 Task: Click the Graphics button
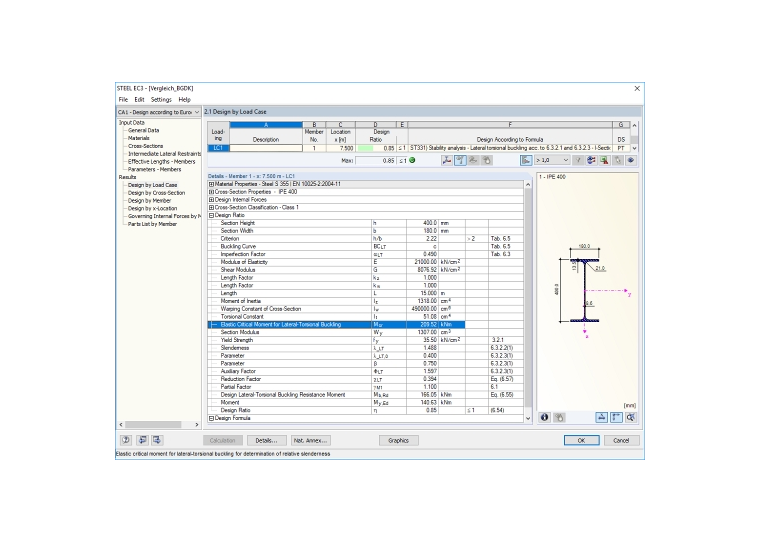click(x=398, y=441)
